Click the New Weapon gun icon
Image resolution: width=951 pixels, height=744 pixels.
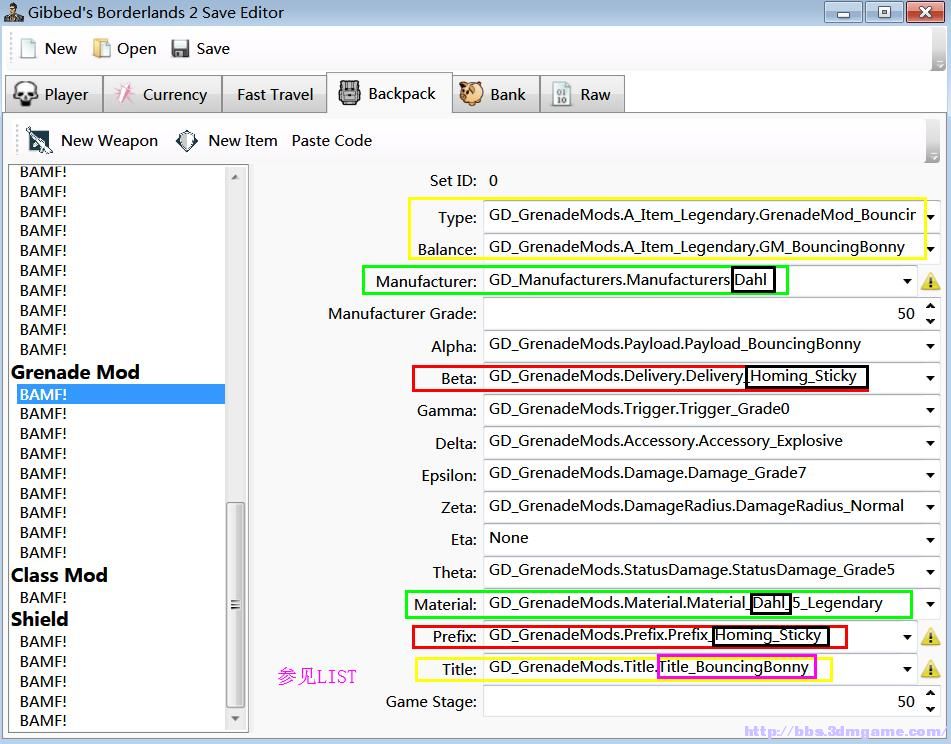(39, 141)
